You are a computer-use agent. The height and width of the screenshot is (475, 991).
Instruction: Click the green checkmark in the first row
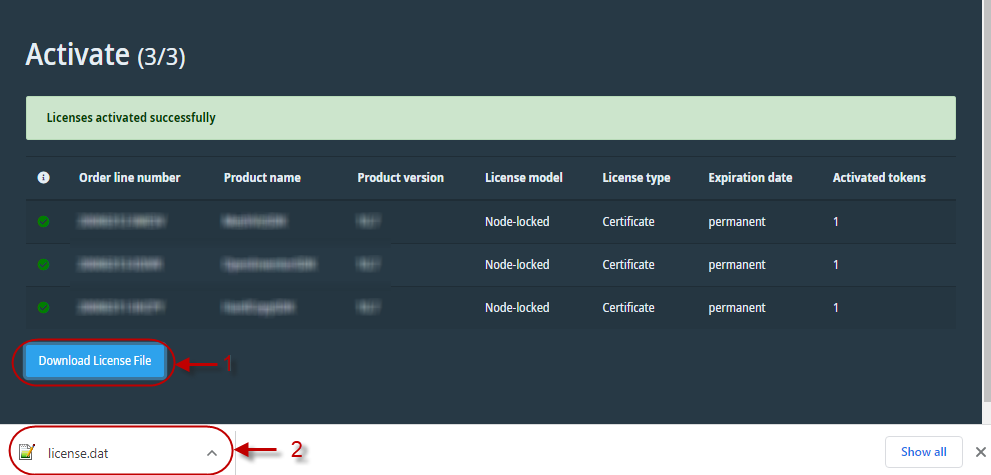(x=43, y=222)
